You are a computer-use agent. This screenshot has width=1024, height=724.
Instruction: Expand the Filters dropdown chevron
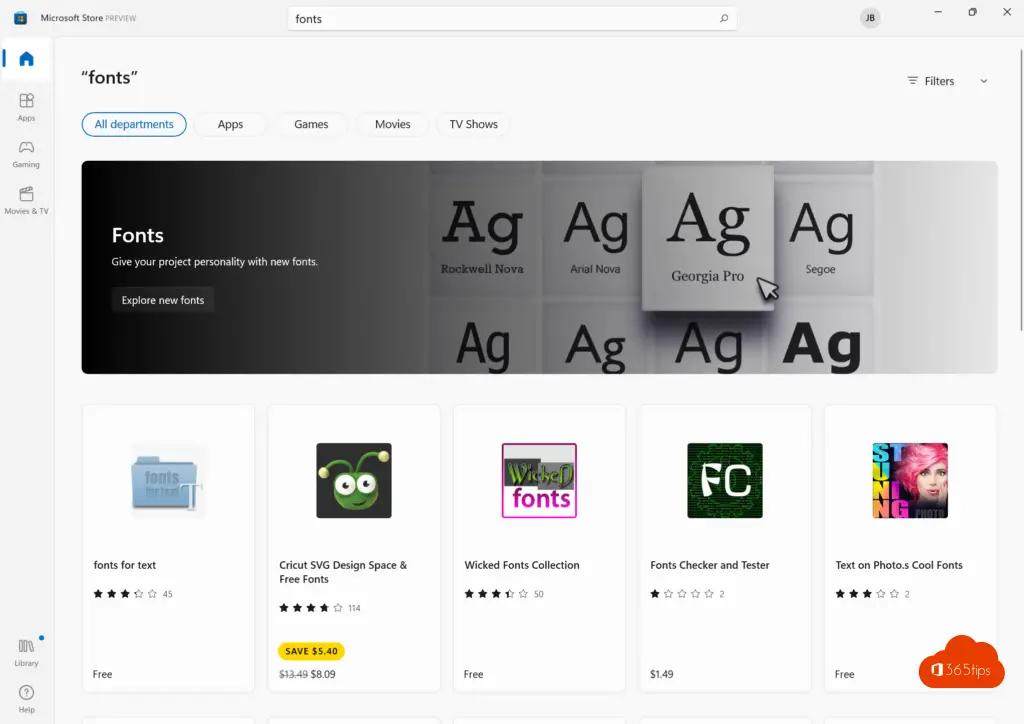pos(983,81)
